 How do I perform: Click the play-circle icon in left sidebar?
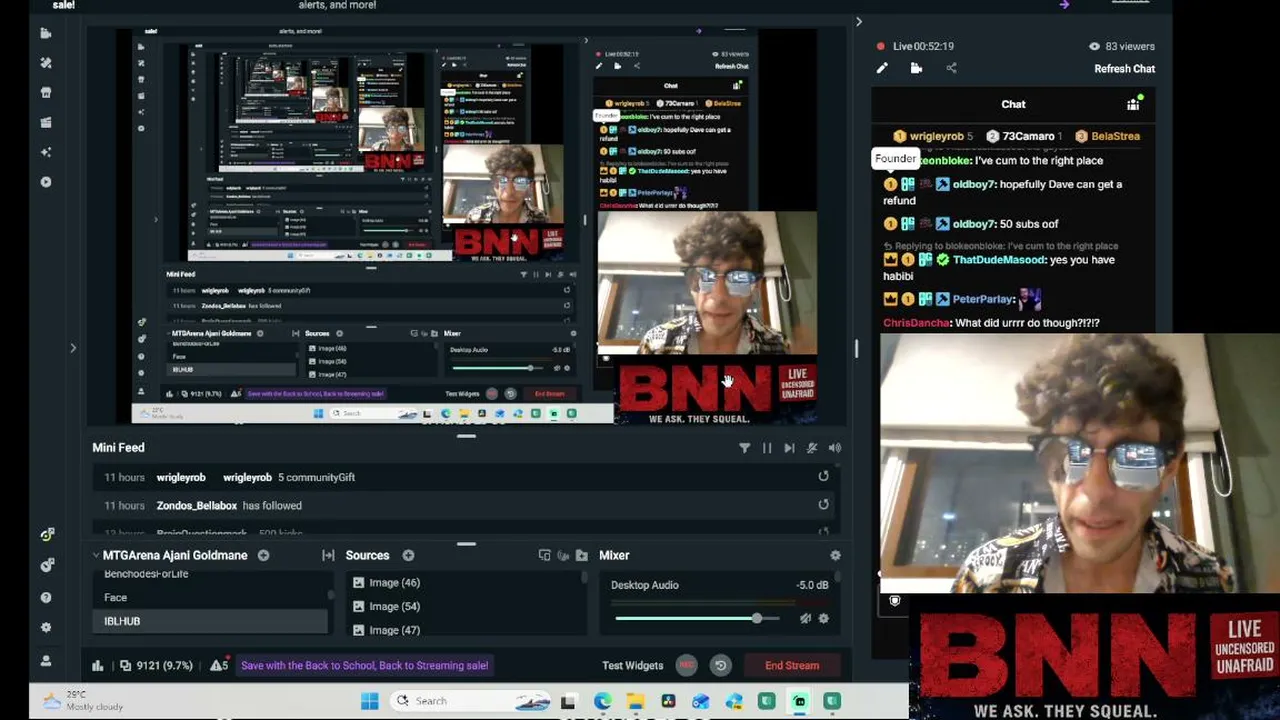(45, 182)
